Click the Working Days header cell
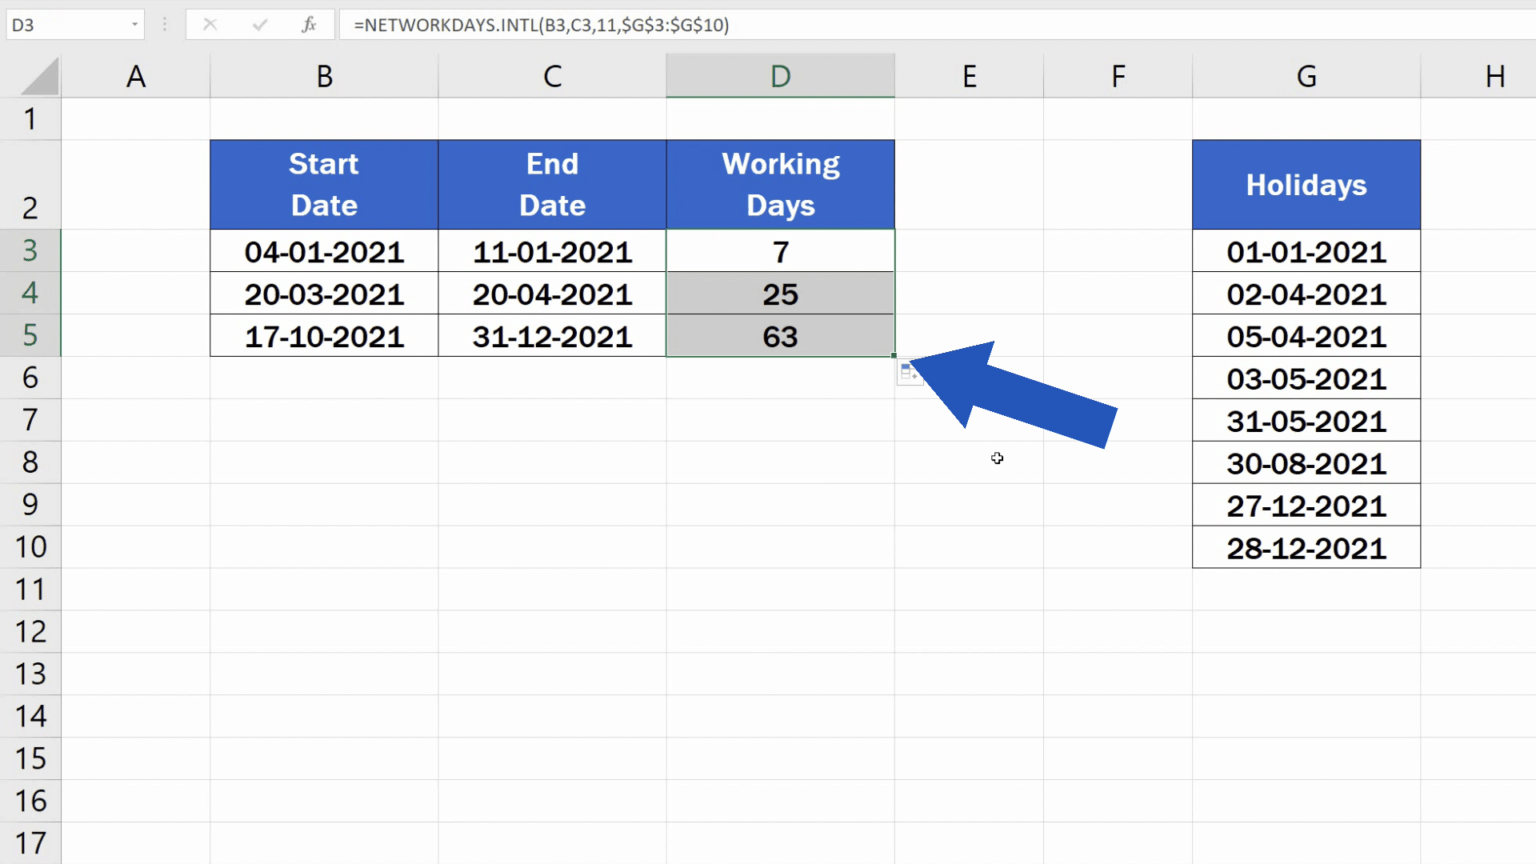1536x864 pixels. pos(780,185)
